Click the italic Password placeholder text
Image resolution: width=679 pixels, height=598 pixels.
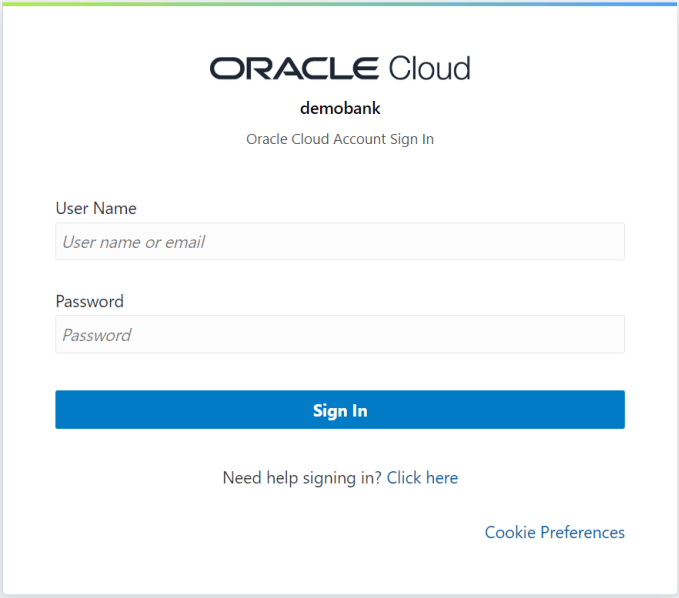pyautogui.click(x=97, y=335)
